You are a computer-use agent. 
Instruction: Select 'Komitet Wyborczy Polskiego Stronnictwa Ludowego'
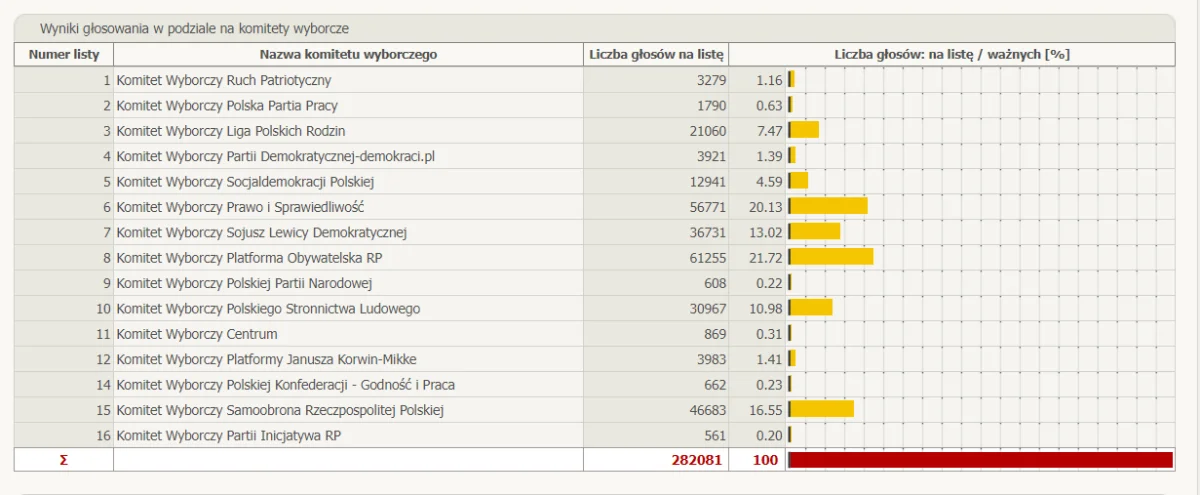tap(268, 309)
